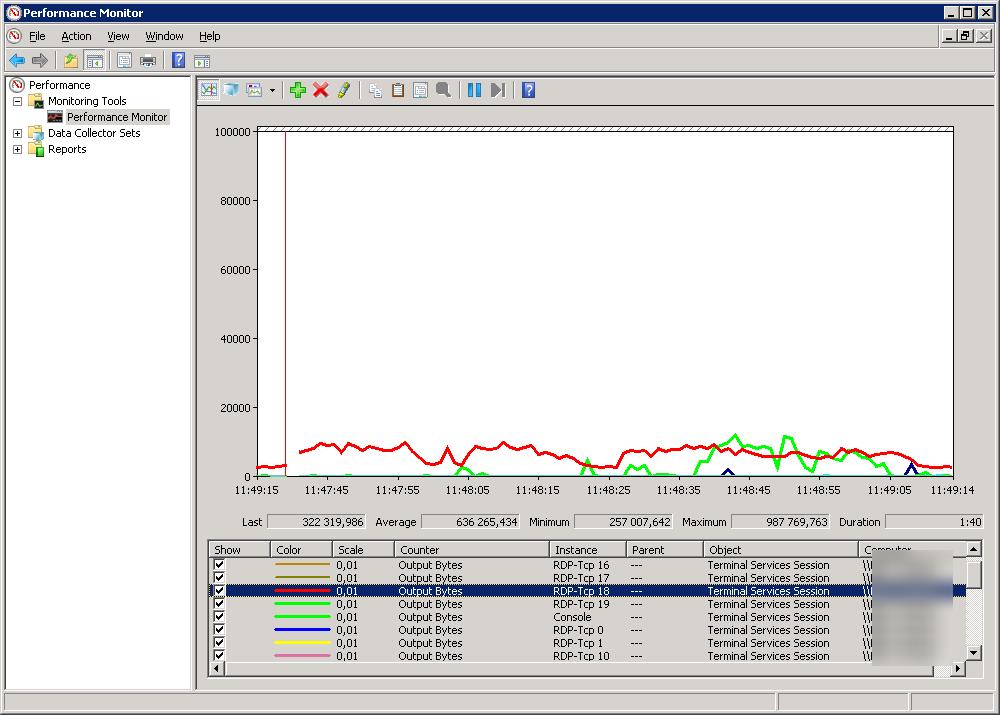Click the Highlight pencil icon
1000x715 pixels.
(343, 90)
